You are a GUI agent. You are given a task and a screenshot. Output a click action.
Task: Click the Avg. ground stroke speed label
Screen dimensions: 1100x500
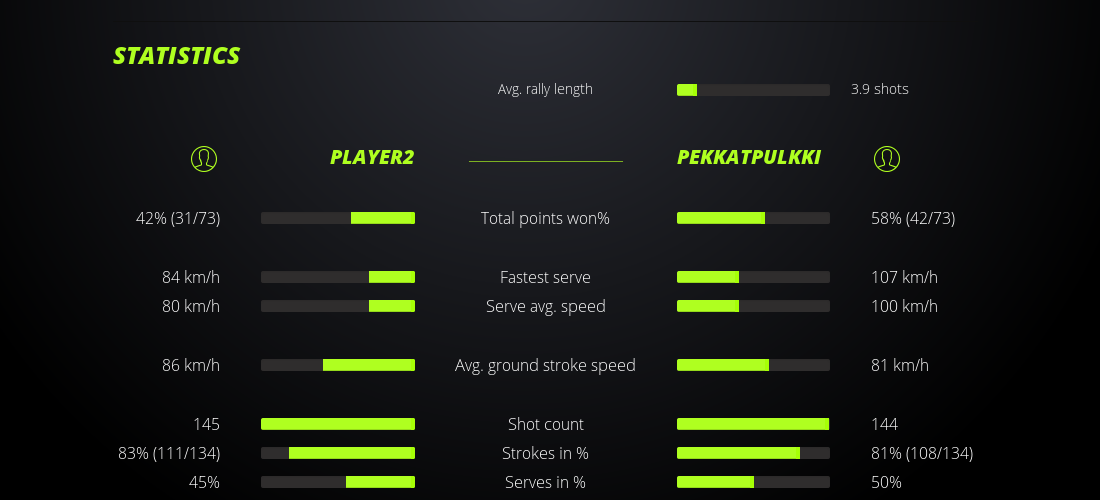click(x=545, y=365)
